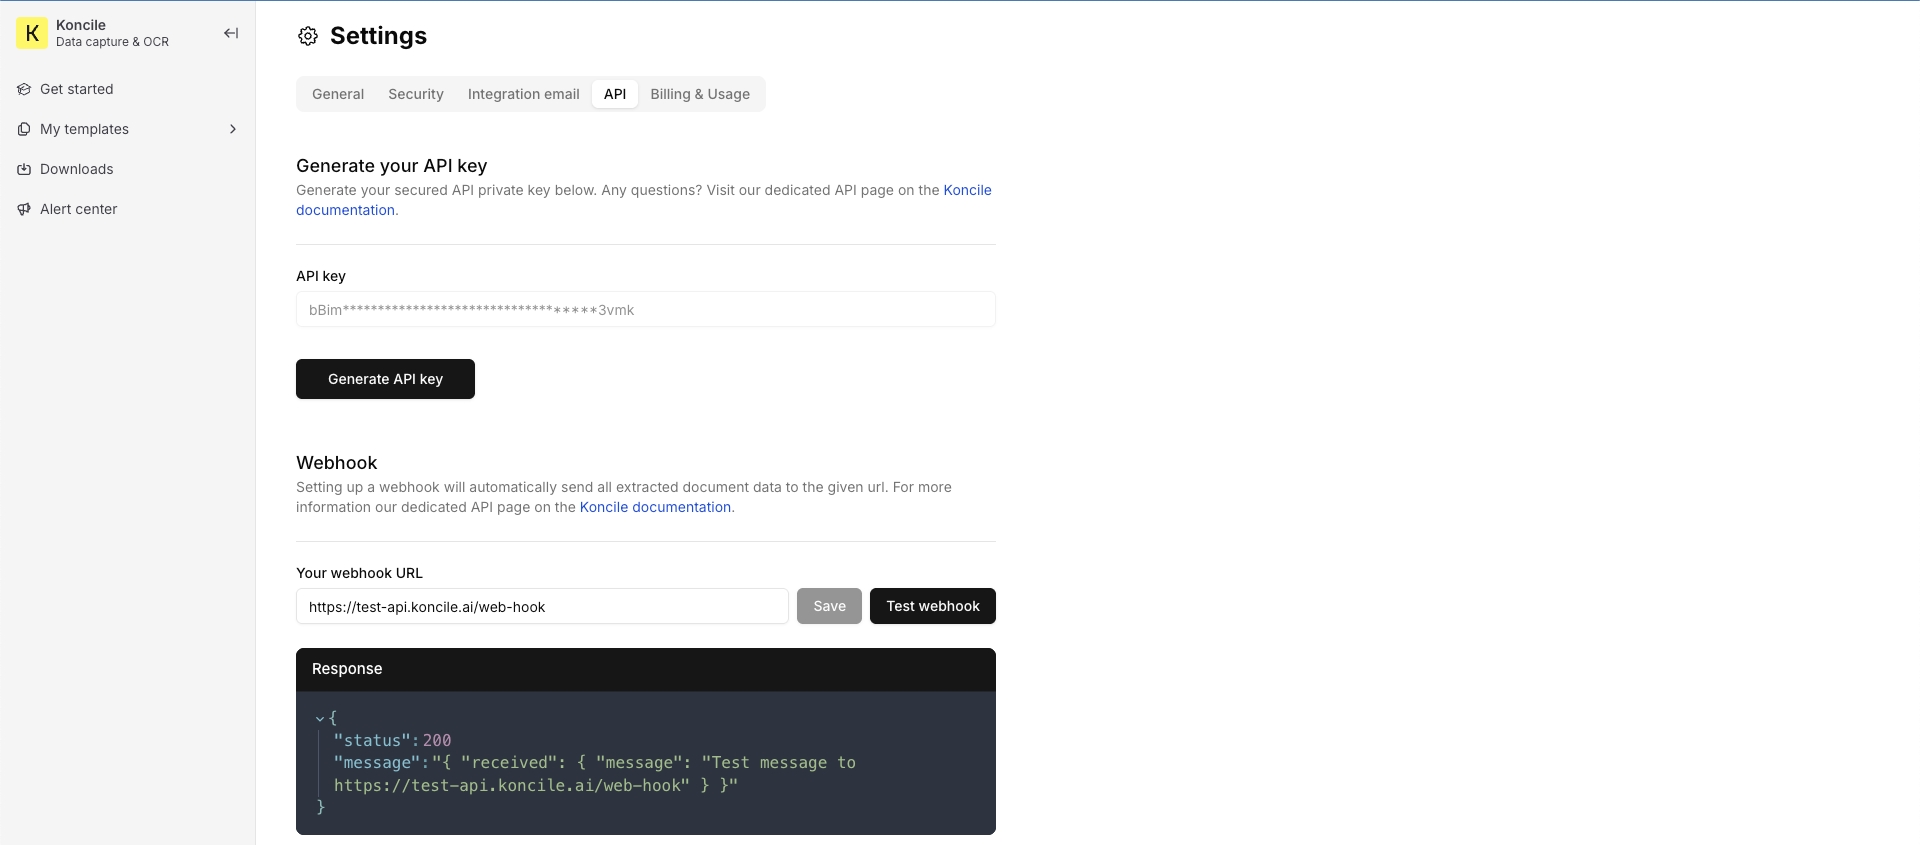Click the Koncile logo icon
The height and width of the screenshot is (845, 1920).
tap(32, 33)
